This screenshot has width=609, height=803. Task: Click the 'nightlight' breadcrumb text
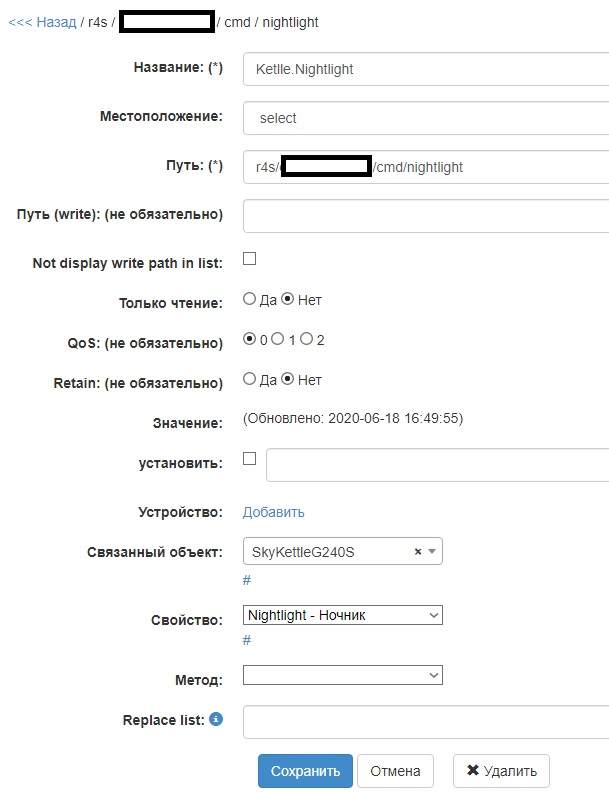(x=290, y=23)
